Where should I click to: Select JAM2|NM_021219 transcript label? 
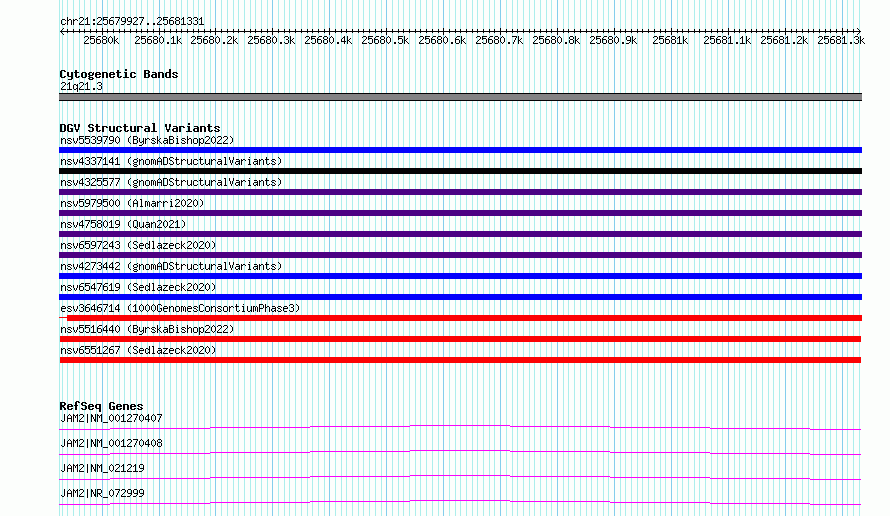click(x=102, y=468)
